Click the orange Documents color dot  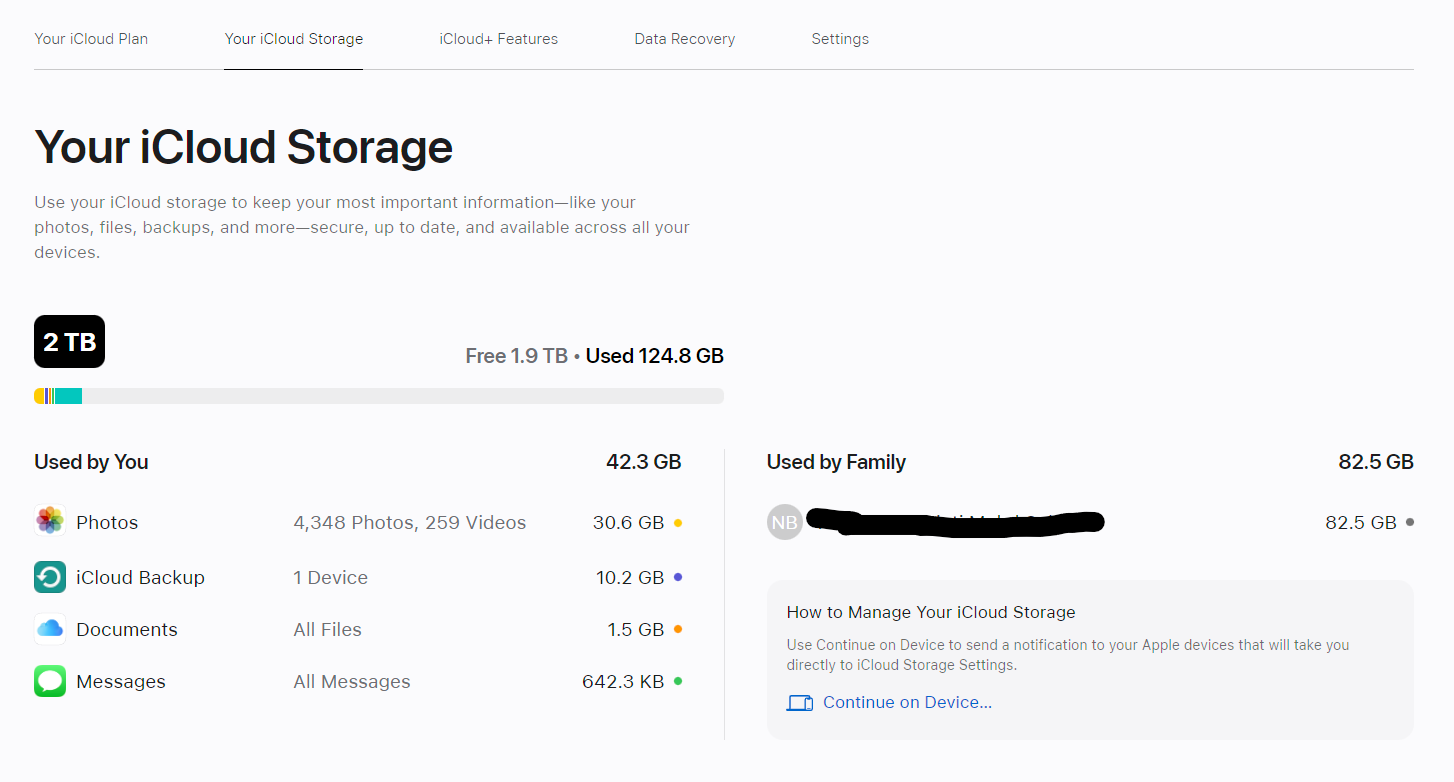678,629
